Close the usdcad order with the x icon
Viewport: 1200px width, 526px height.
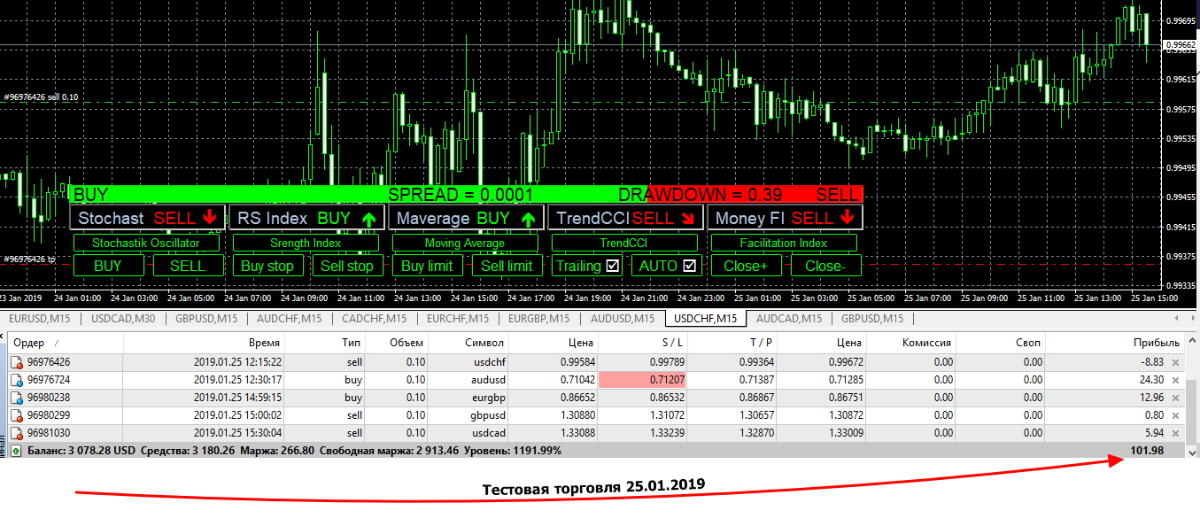[x=1176, y=433]
